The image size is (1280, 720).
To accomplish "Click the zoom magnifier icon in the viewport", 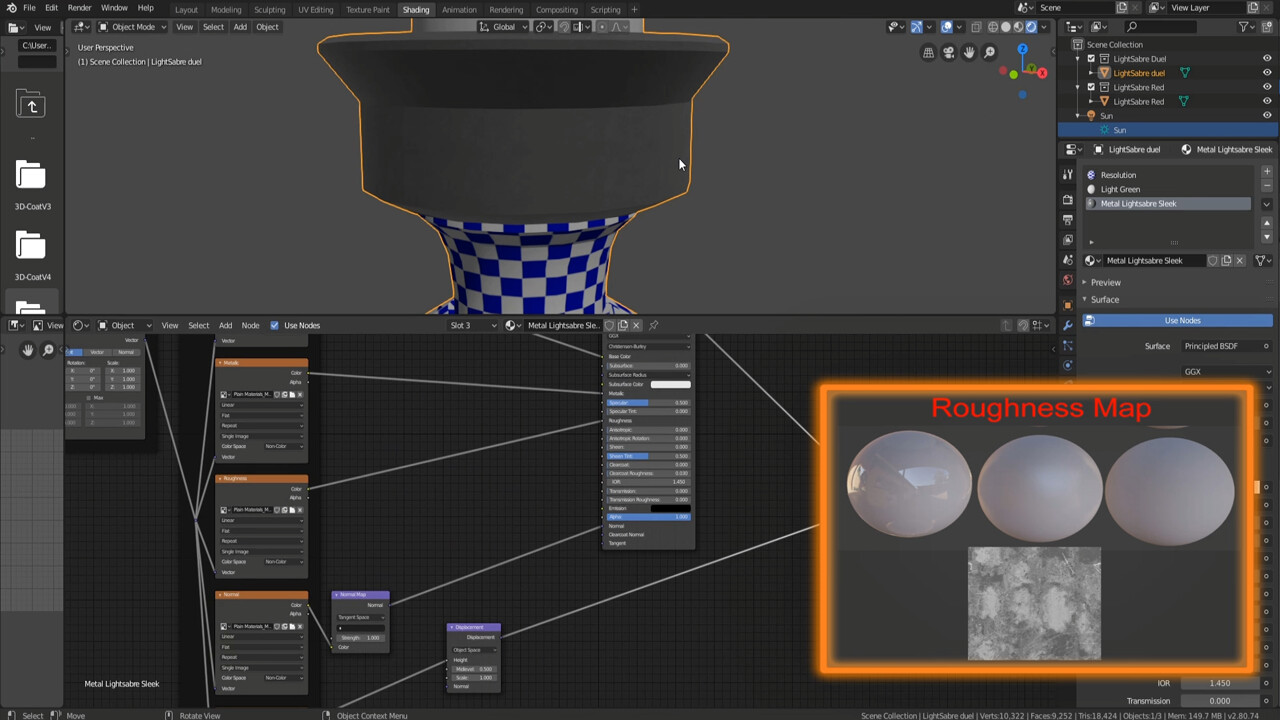I will tap(988, 52).
